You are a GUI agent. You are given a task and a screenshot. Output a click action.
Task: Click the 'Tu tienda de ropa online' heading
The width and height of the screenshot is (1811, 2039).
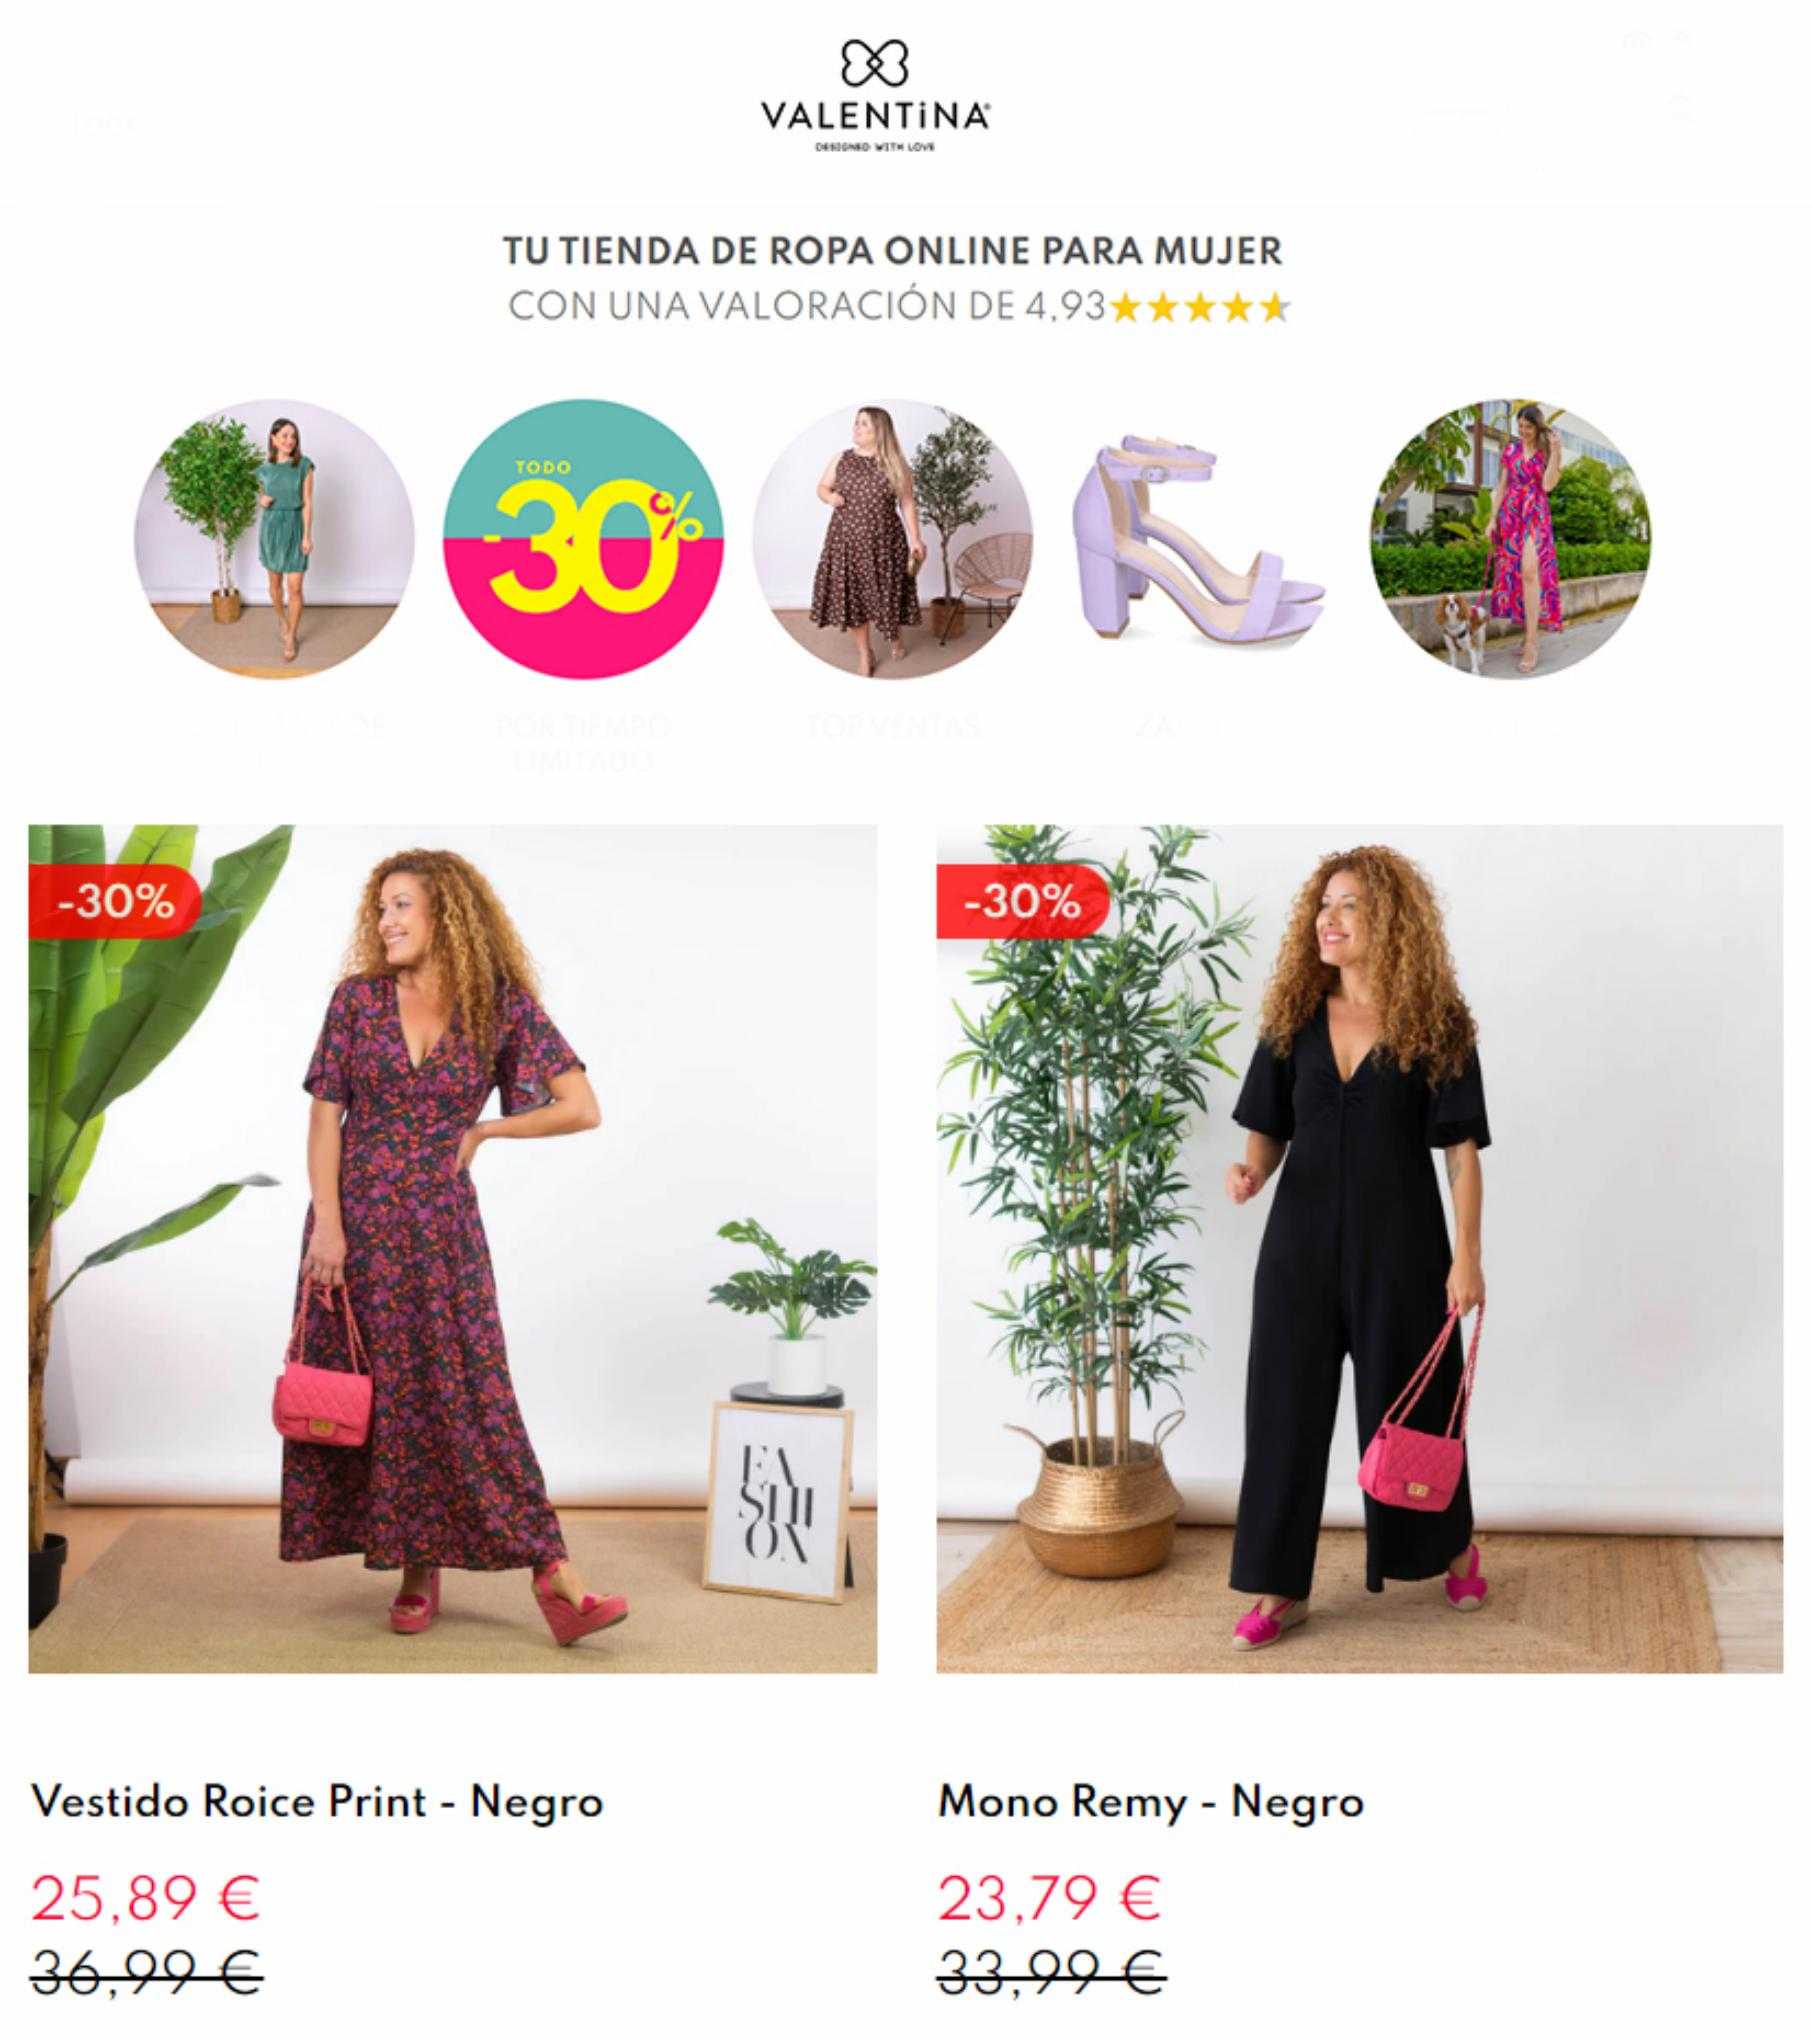click(x=892, y=250)
